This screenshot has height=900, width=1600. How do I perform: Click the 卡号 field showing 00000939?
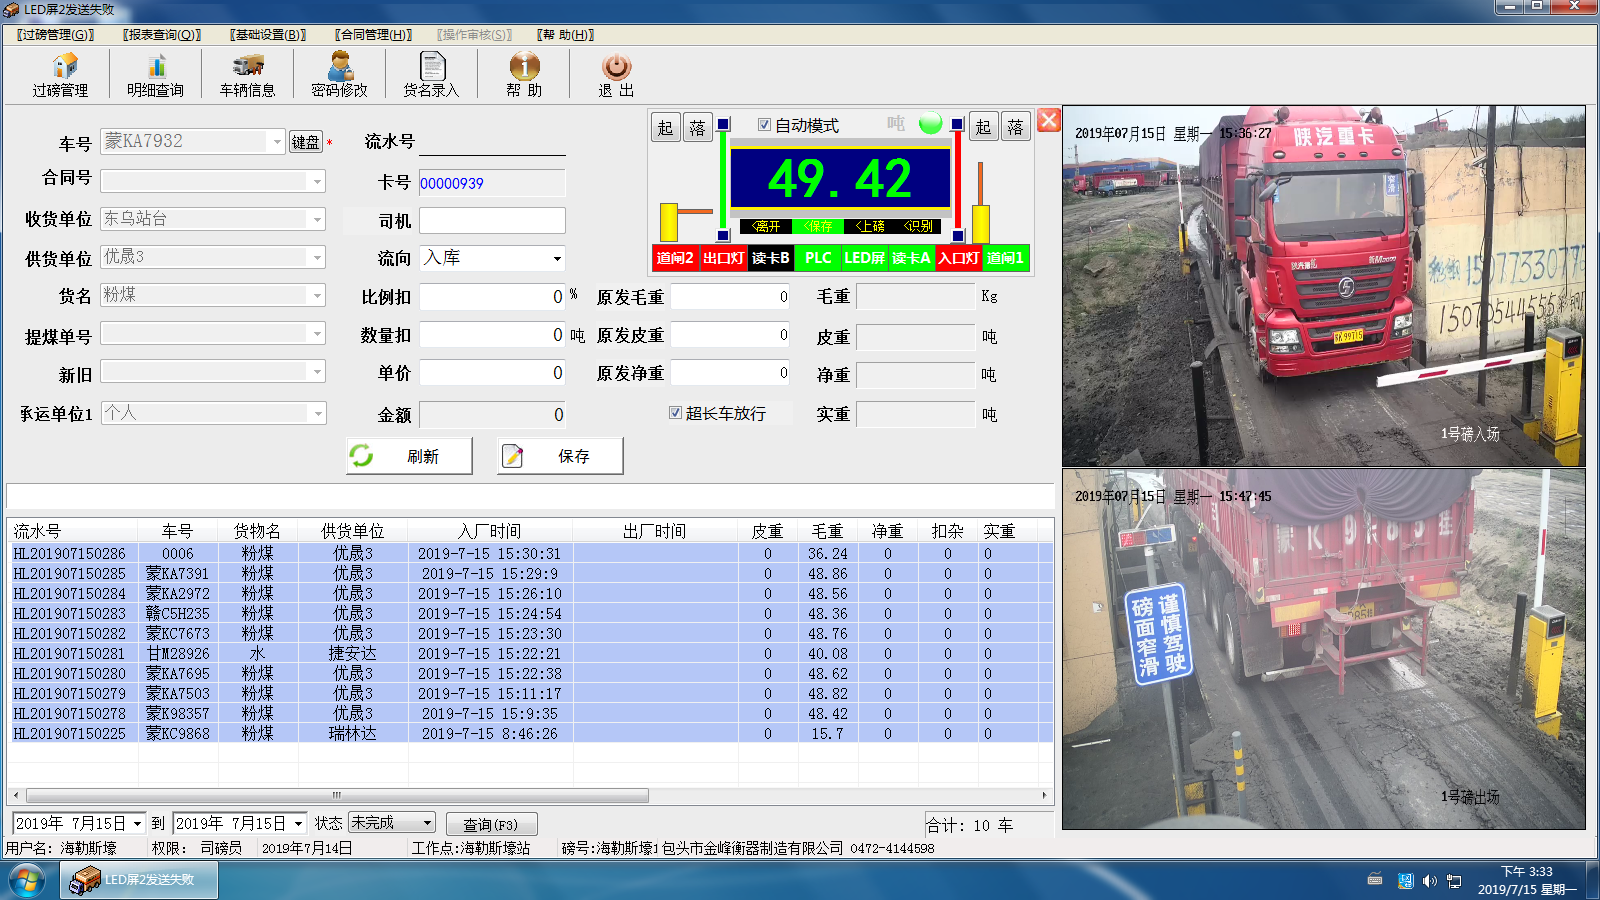[x=492, y=183]
